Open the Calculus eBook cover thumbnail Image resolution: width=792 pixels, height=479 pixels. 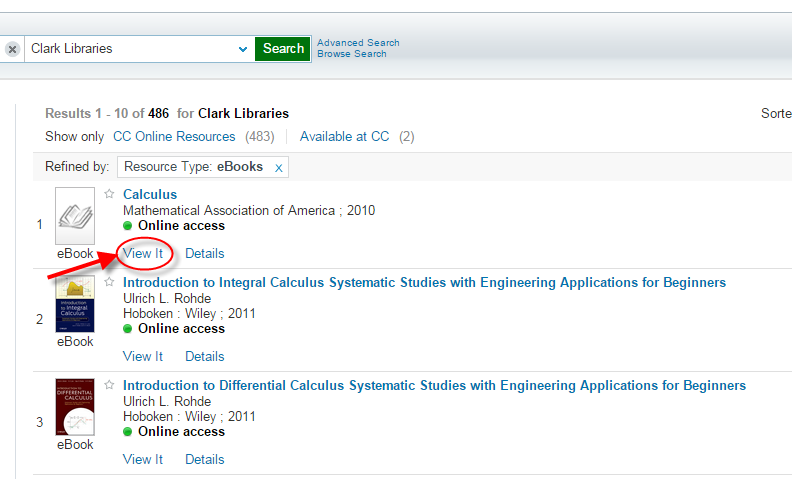pyautogui.click(x=75, y=215)
